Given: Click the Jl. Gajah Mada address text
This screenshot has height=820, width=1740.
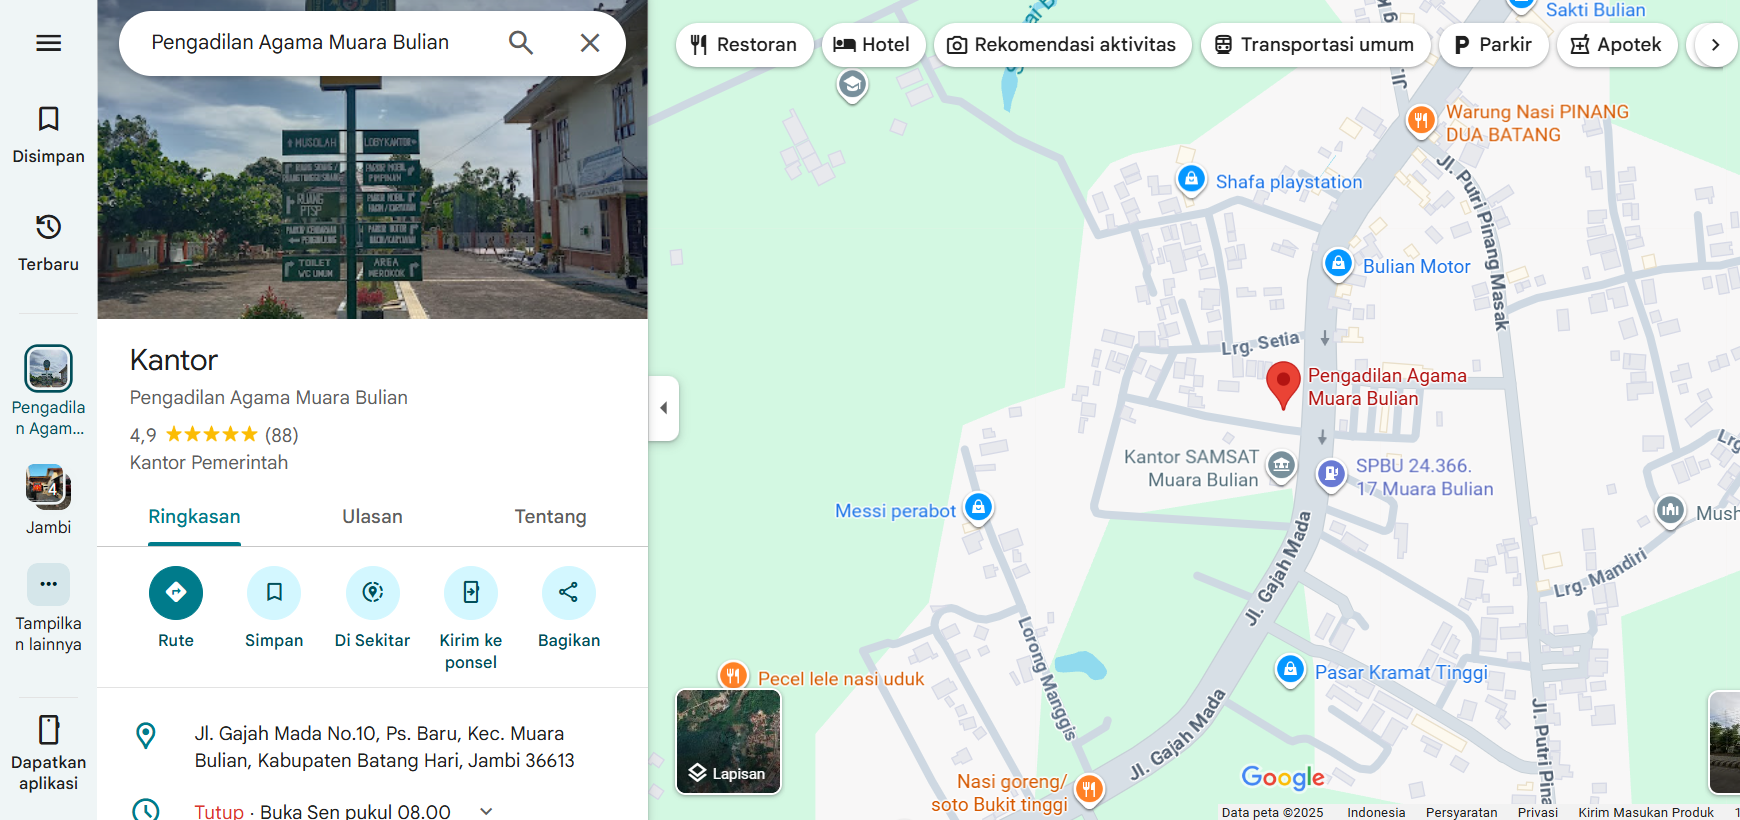Looking at the screenshot, I should pos(385,747).
